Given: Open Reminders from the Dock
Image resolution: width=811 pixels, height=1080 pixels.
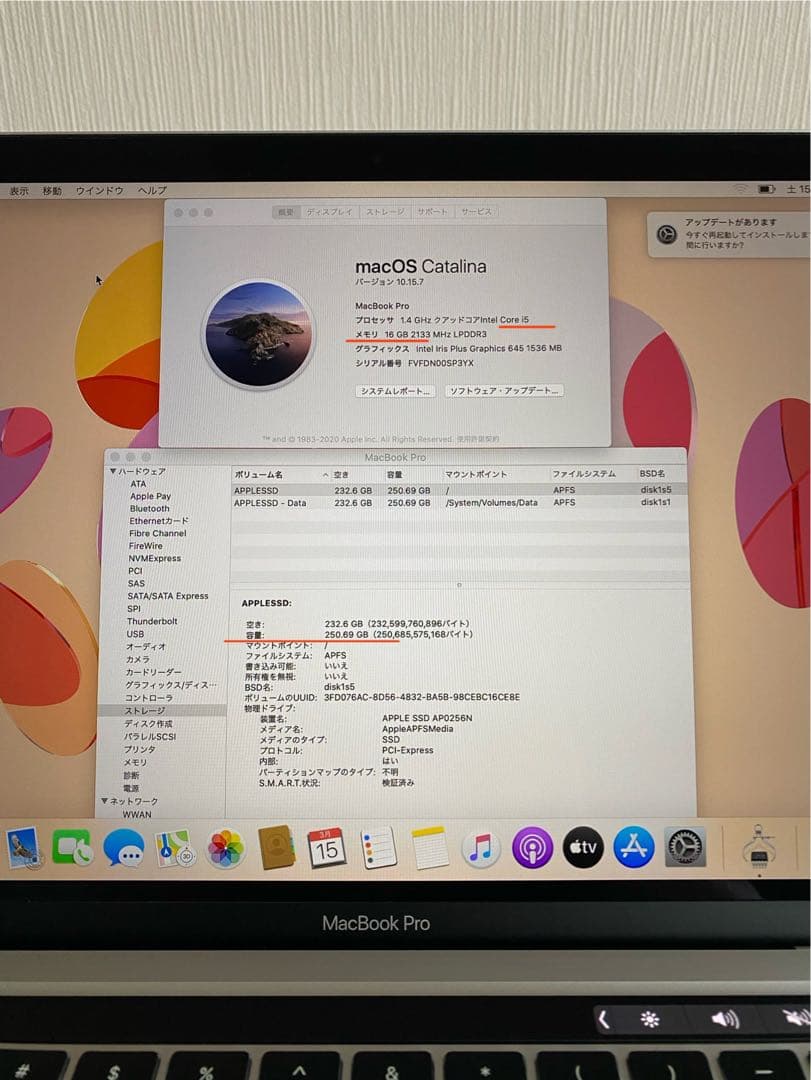Looking at the screenshot, I should pyautogui.click(x=378, y=848).
